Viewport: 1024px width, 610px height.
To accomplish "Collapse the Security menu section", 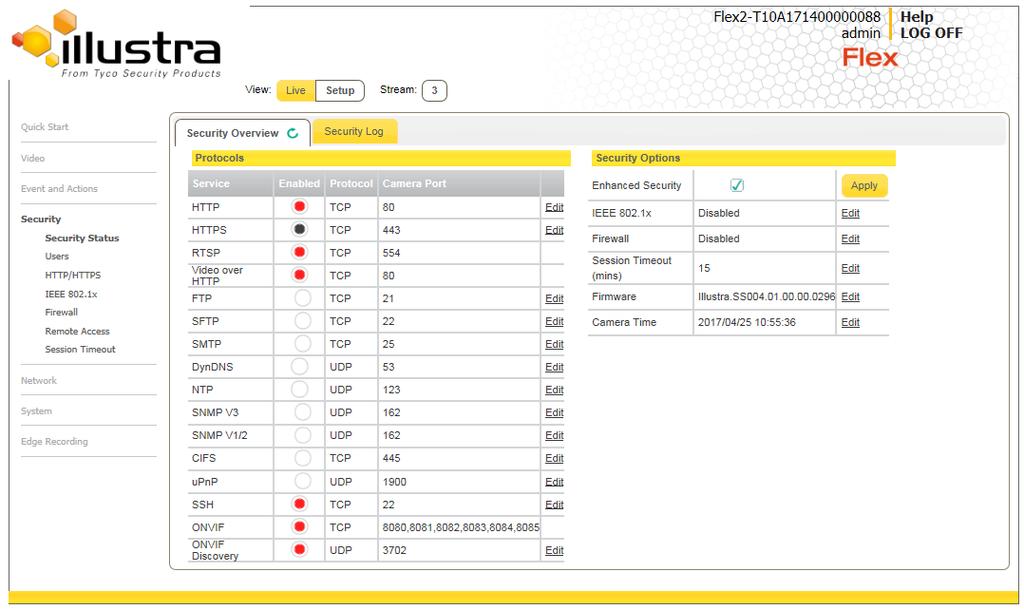I will point(40,219).
